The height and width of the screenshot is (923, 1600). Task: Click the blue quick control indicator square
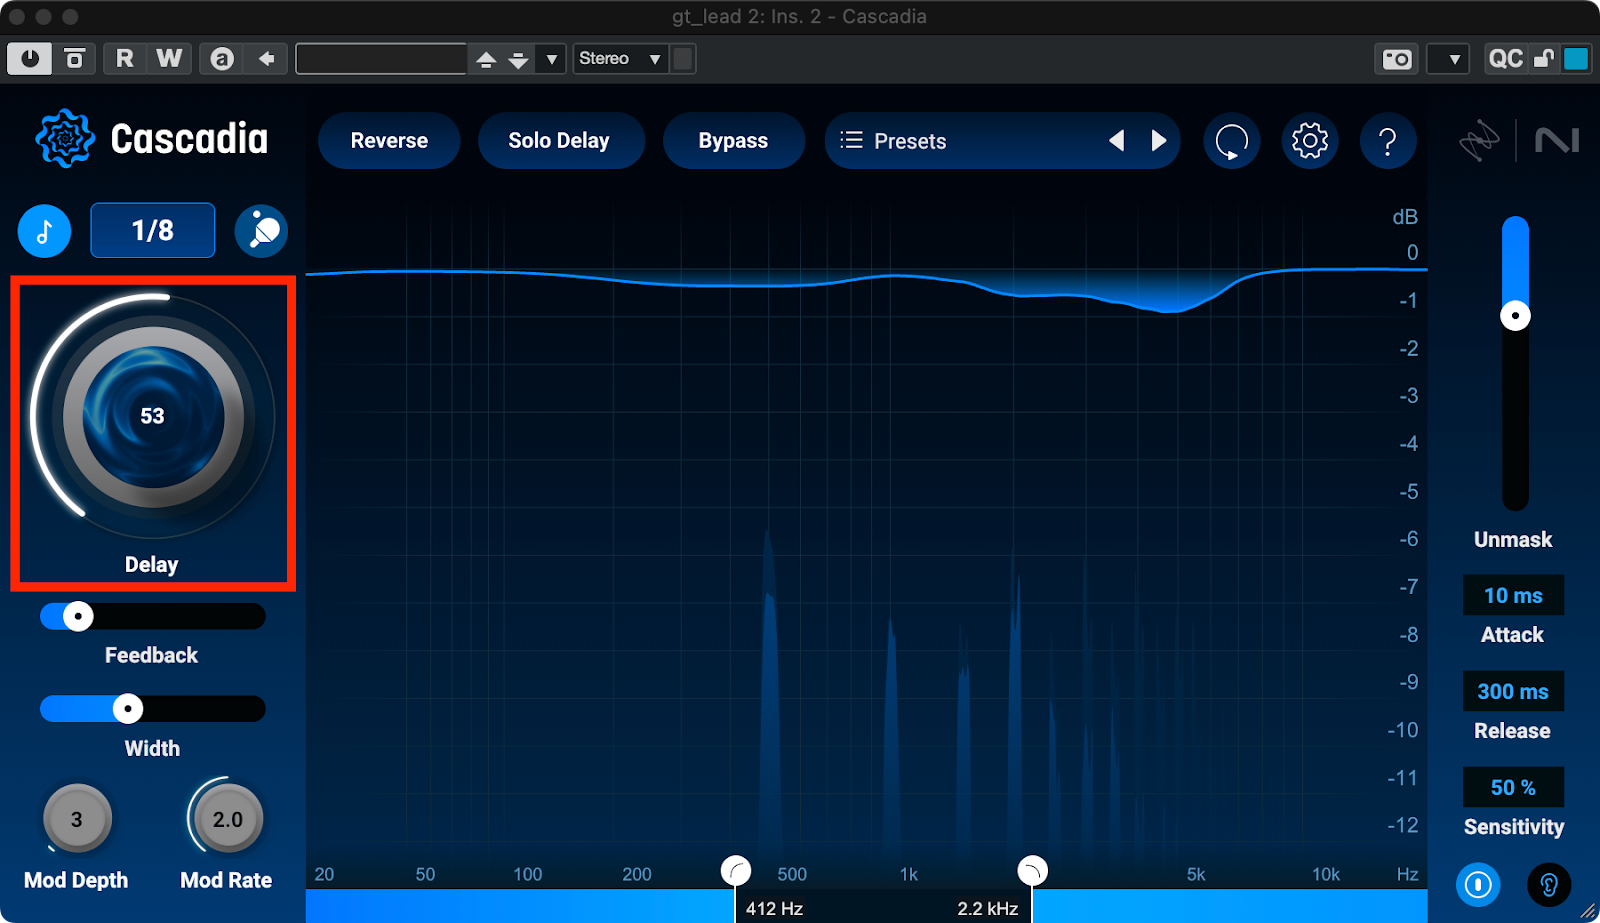coord(1576,59)
